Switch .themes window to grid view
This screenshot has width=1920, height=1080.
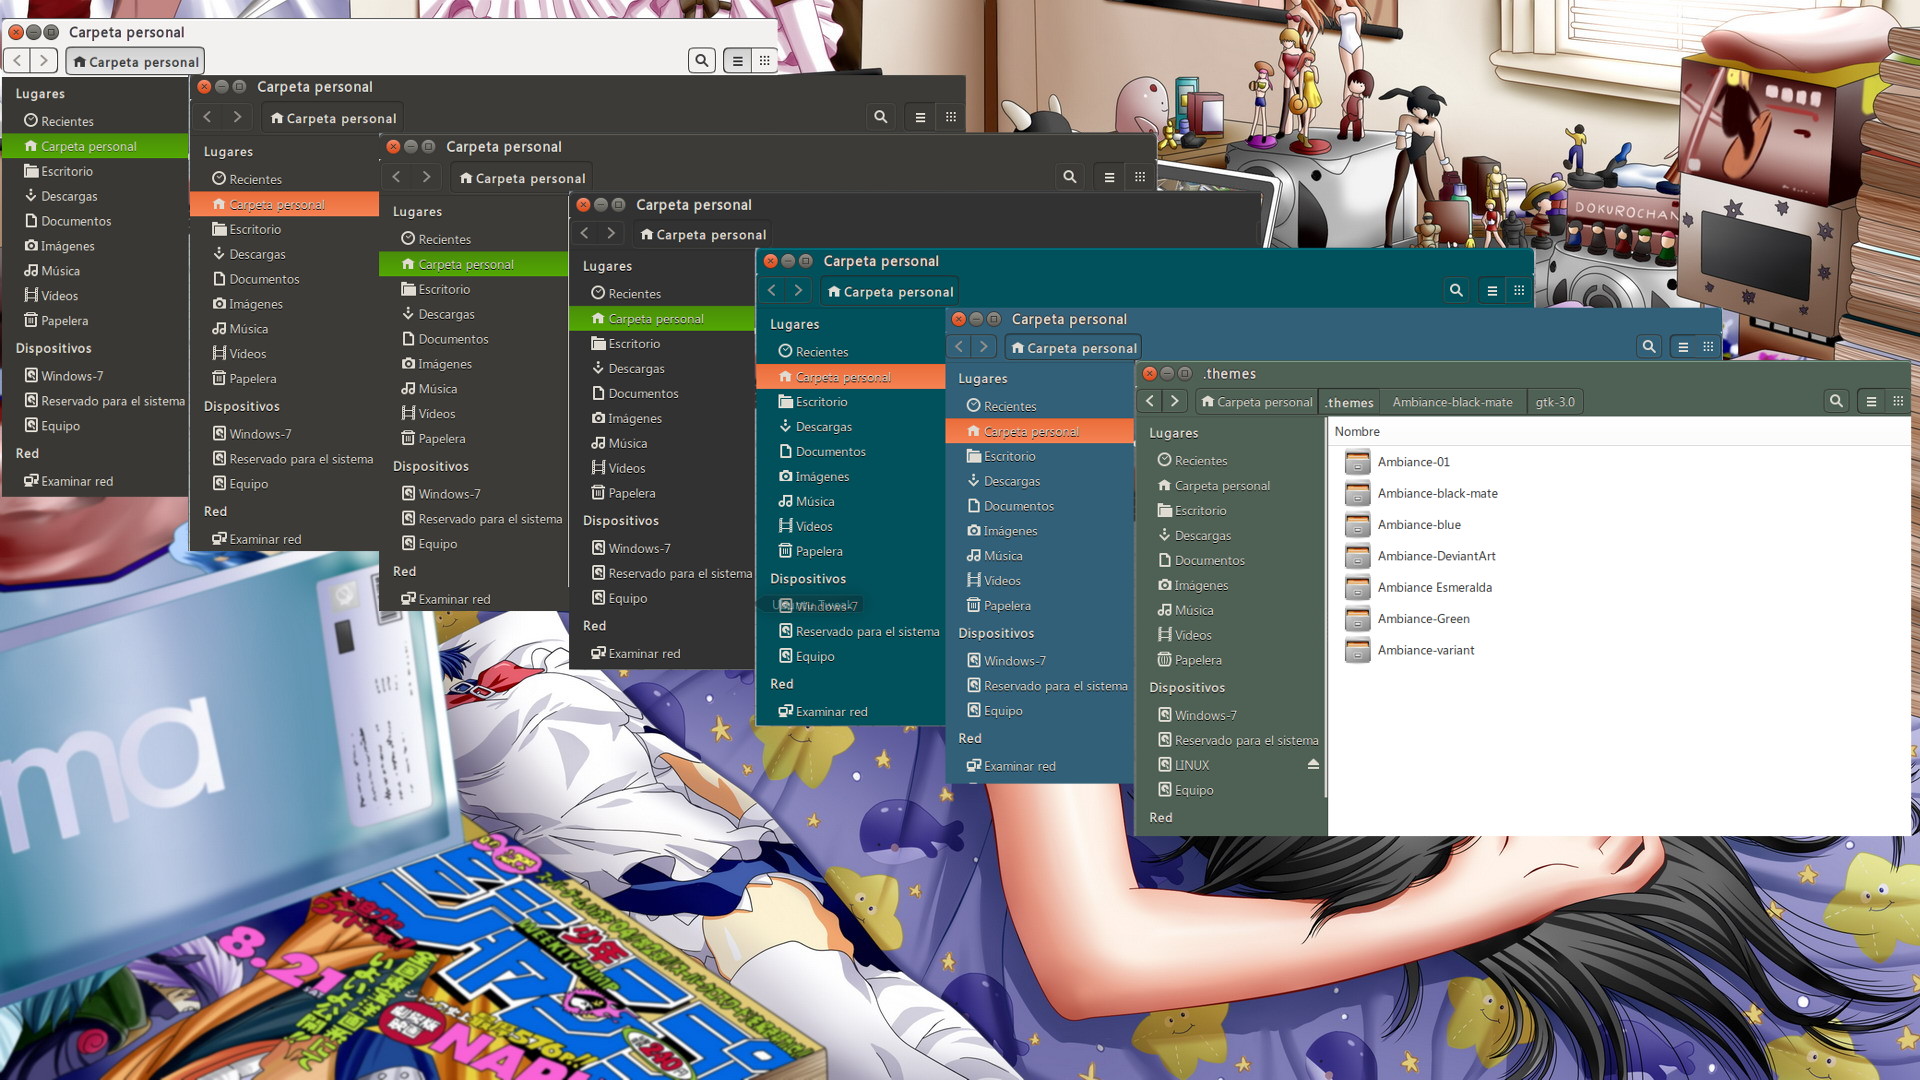[1897, 401]
